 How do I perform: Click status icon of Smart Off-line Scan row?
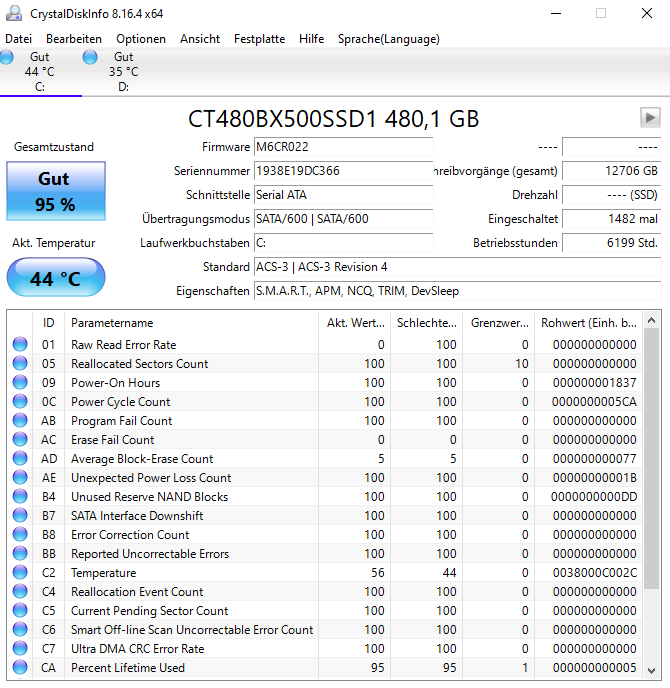pyautogui.click(x=20, y=629)
